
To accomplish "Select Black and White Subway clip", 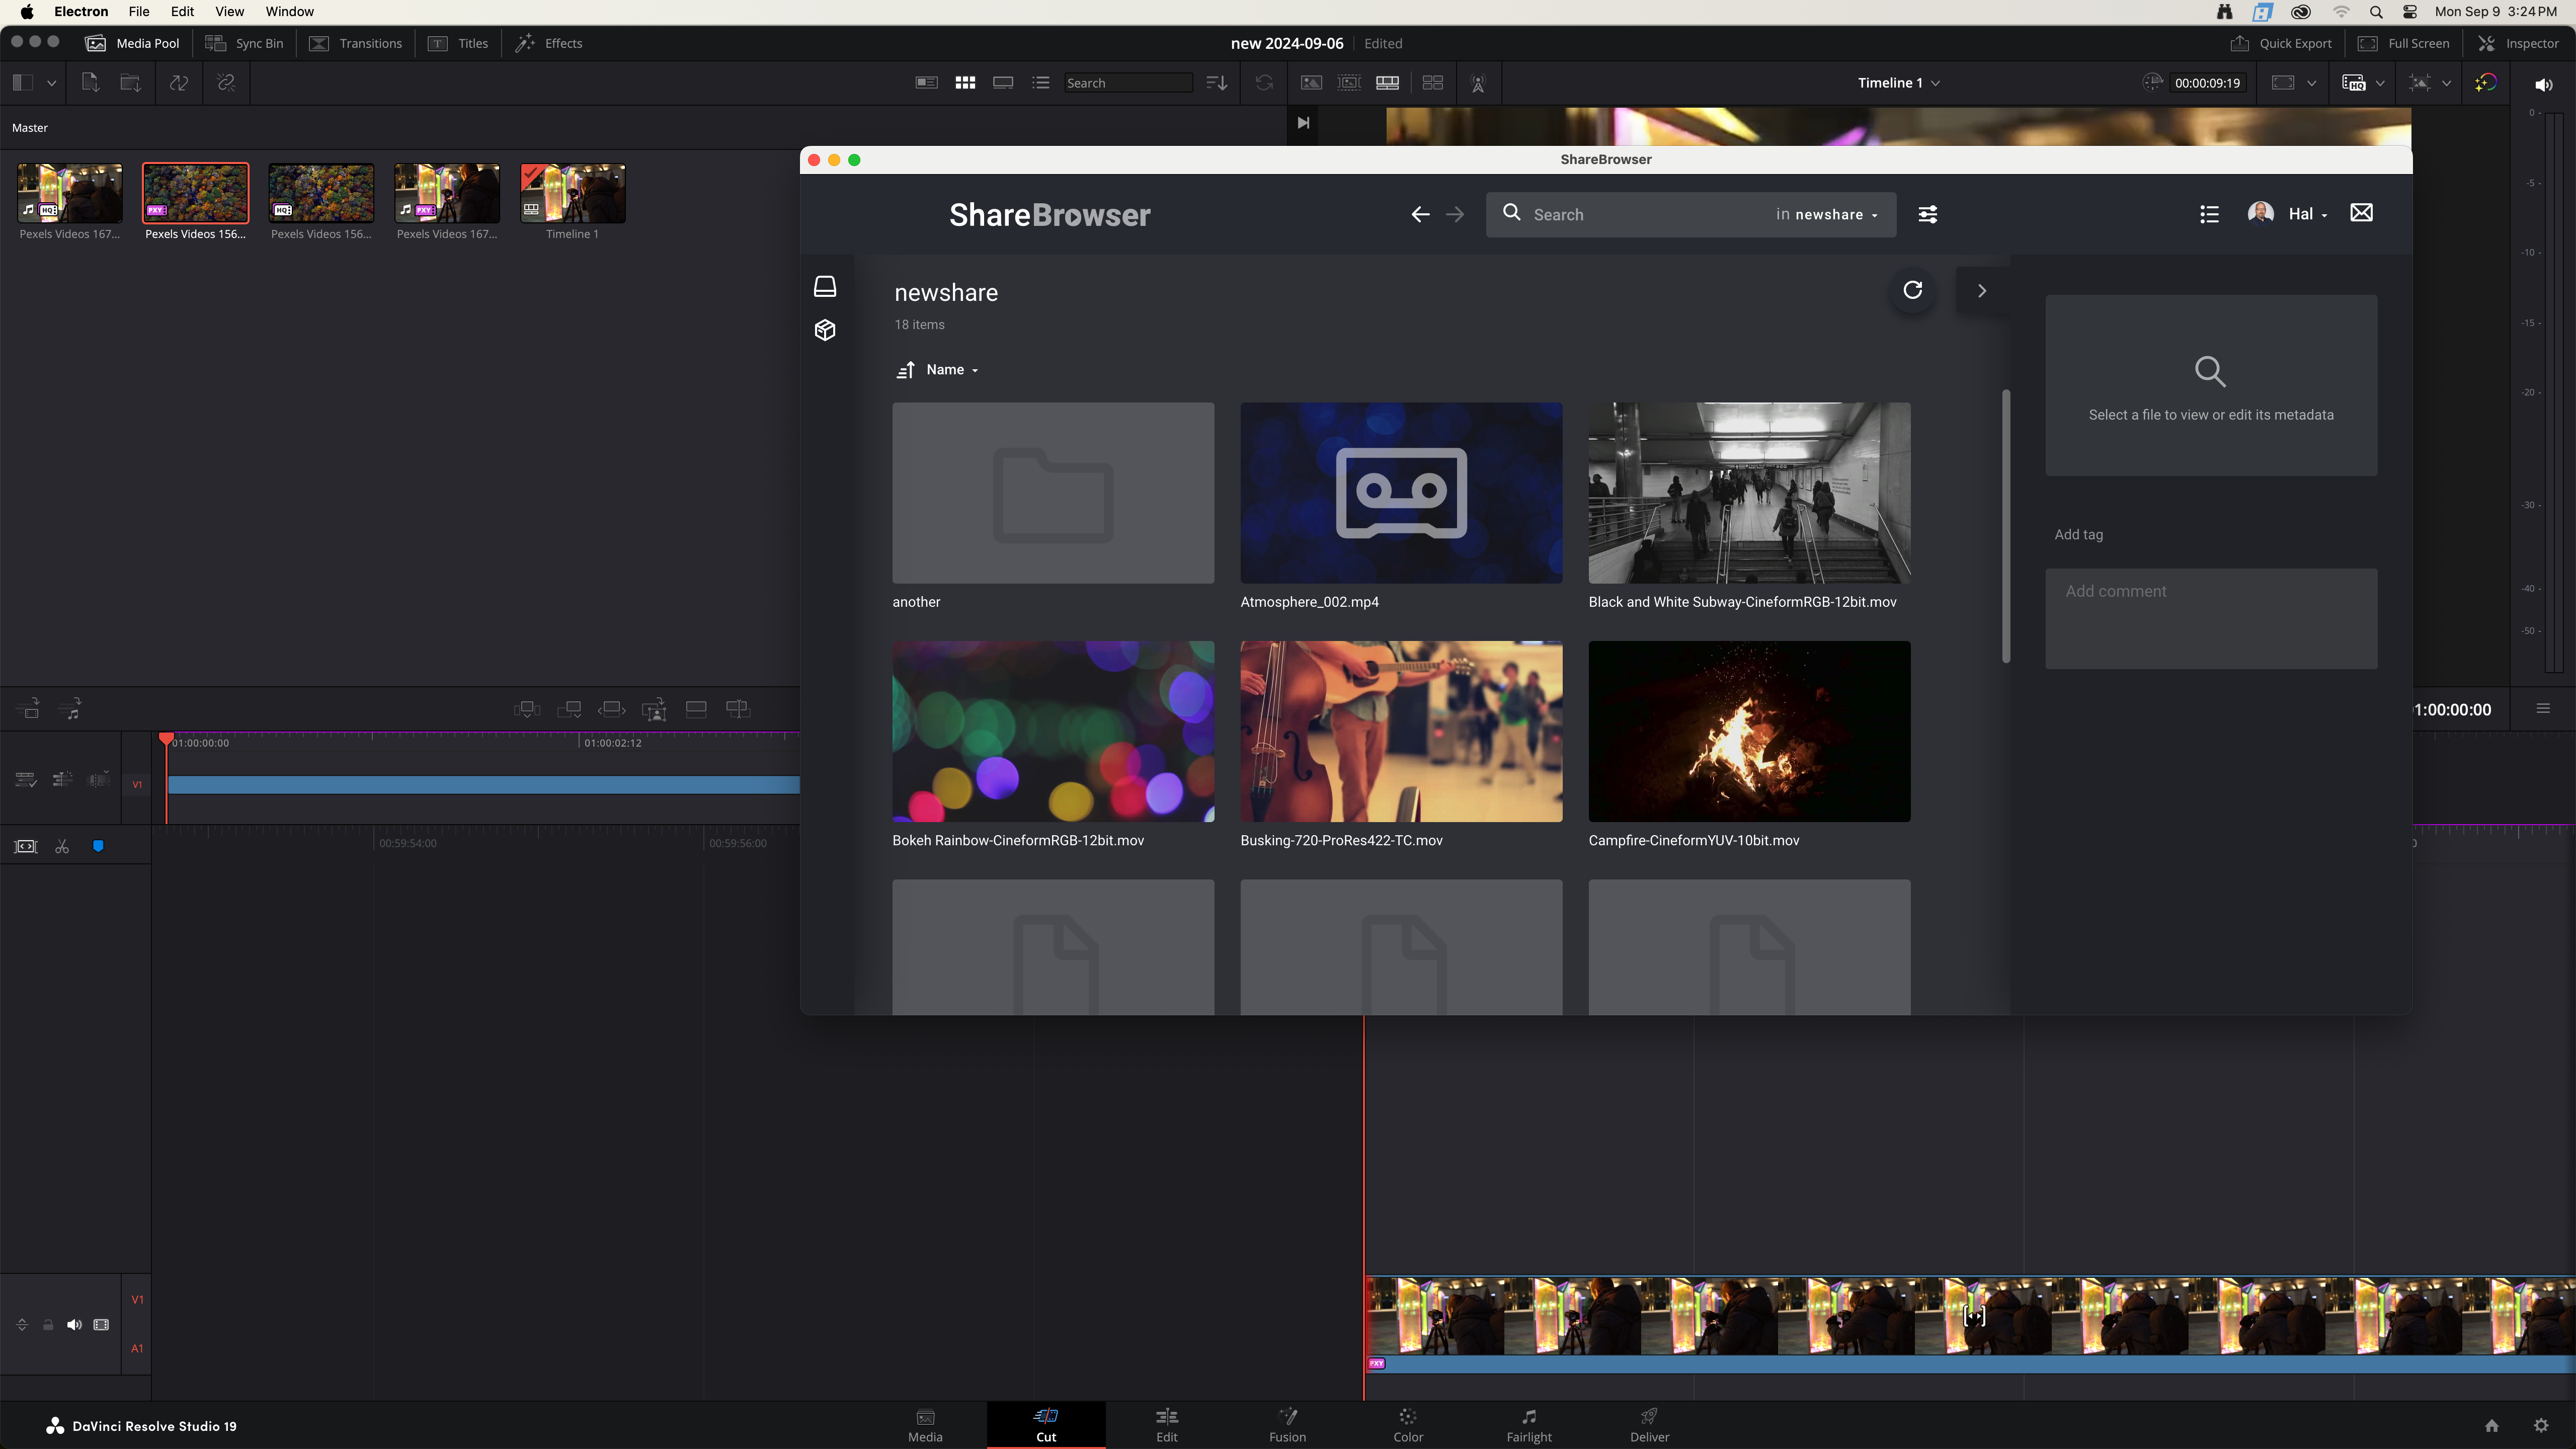I will point(1749,493).
